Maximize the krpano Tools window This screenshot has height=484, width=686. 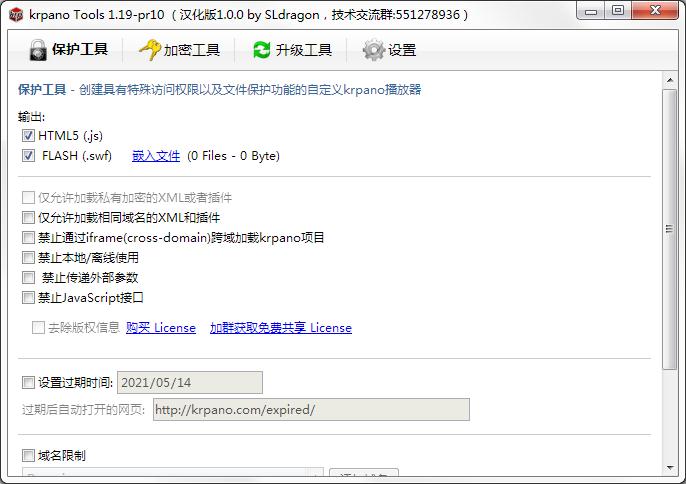[618, 11]
